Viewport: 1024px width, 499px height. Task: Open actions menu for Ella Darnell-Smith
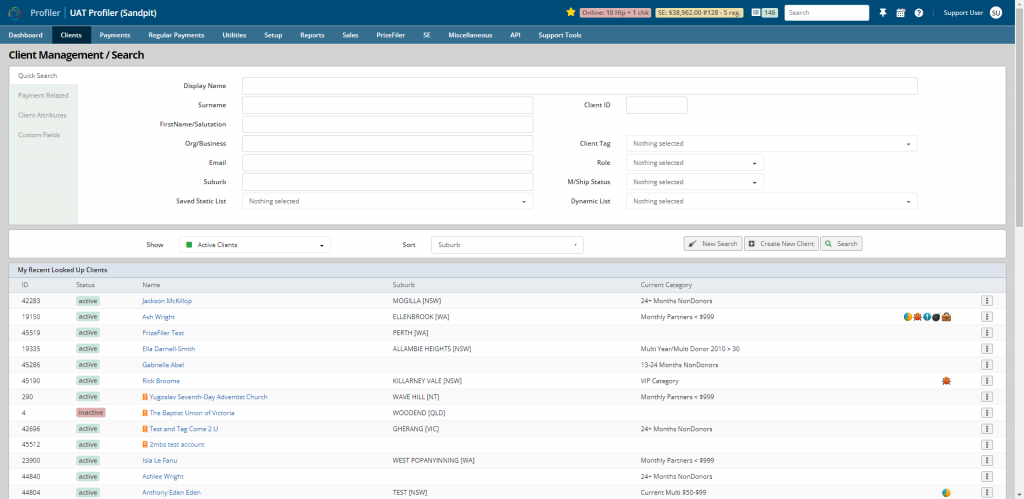pos(987,349)
